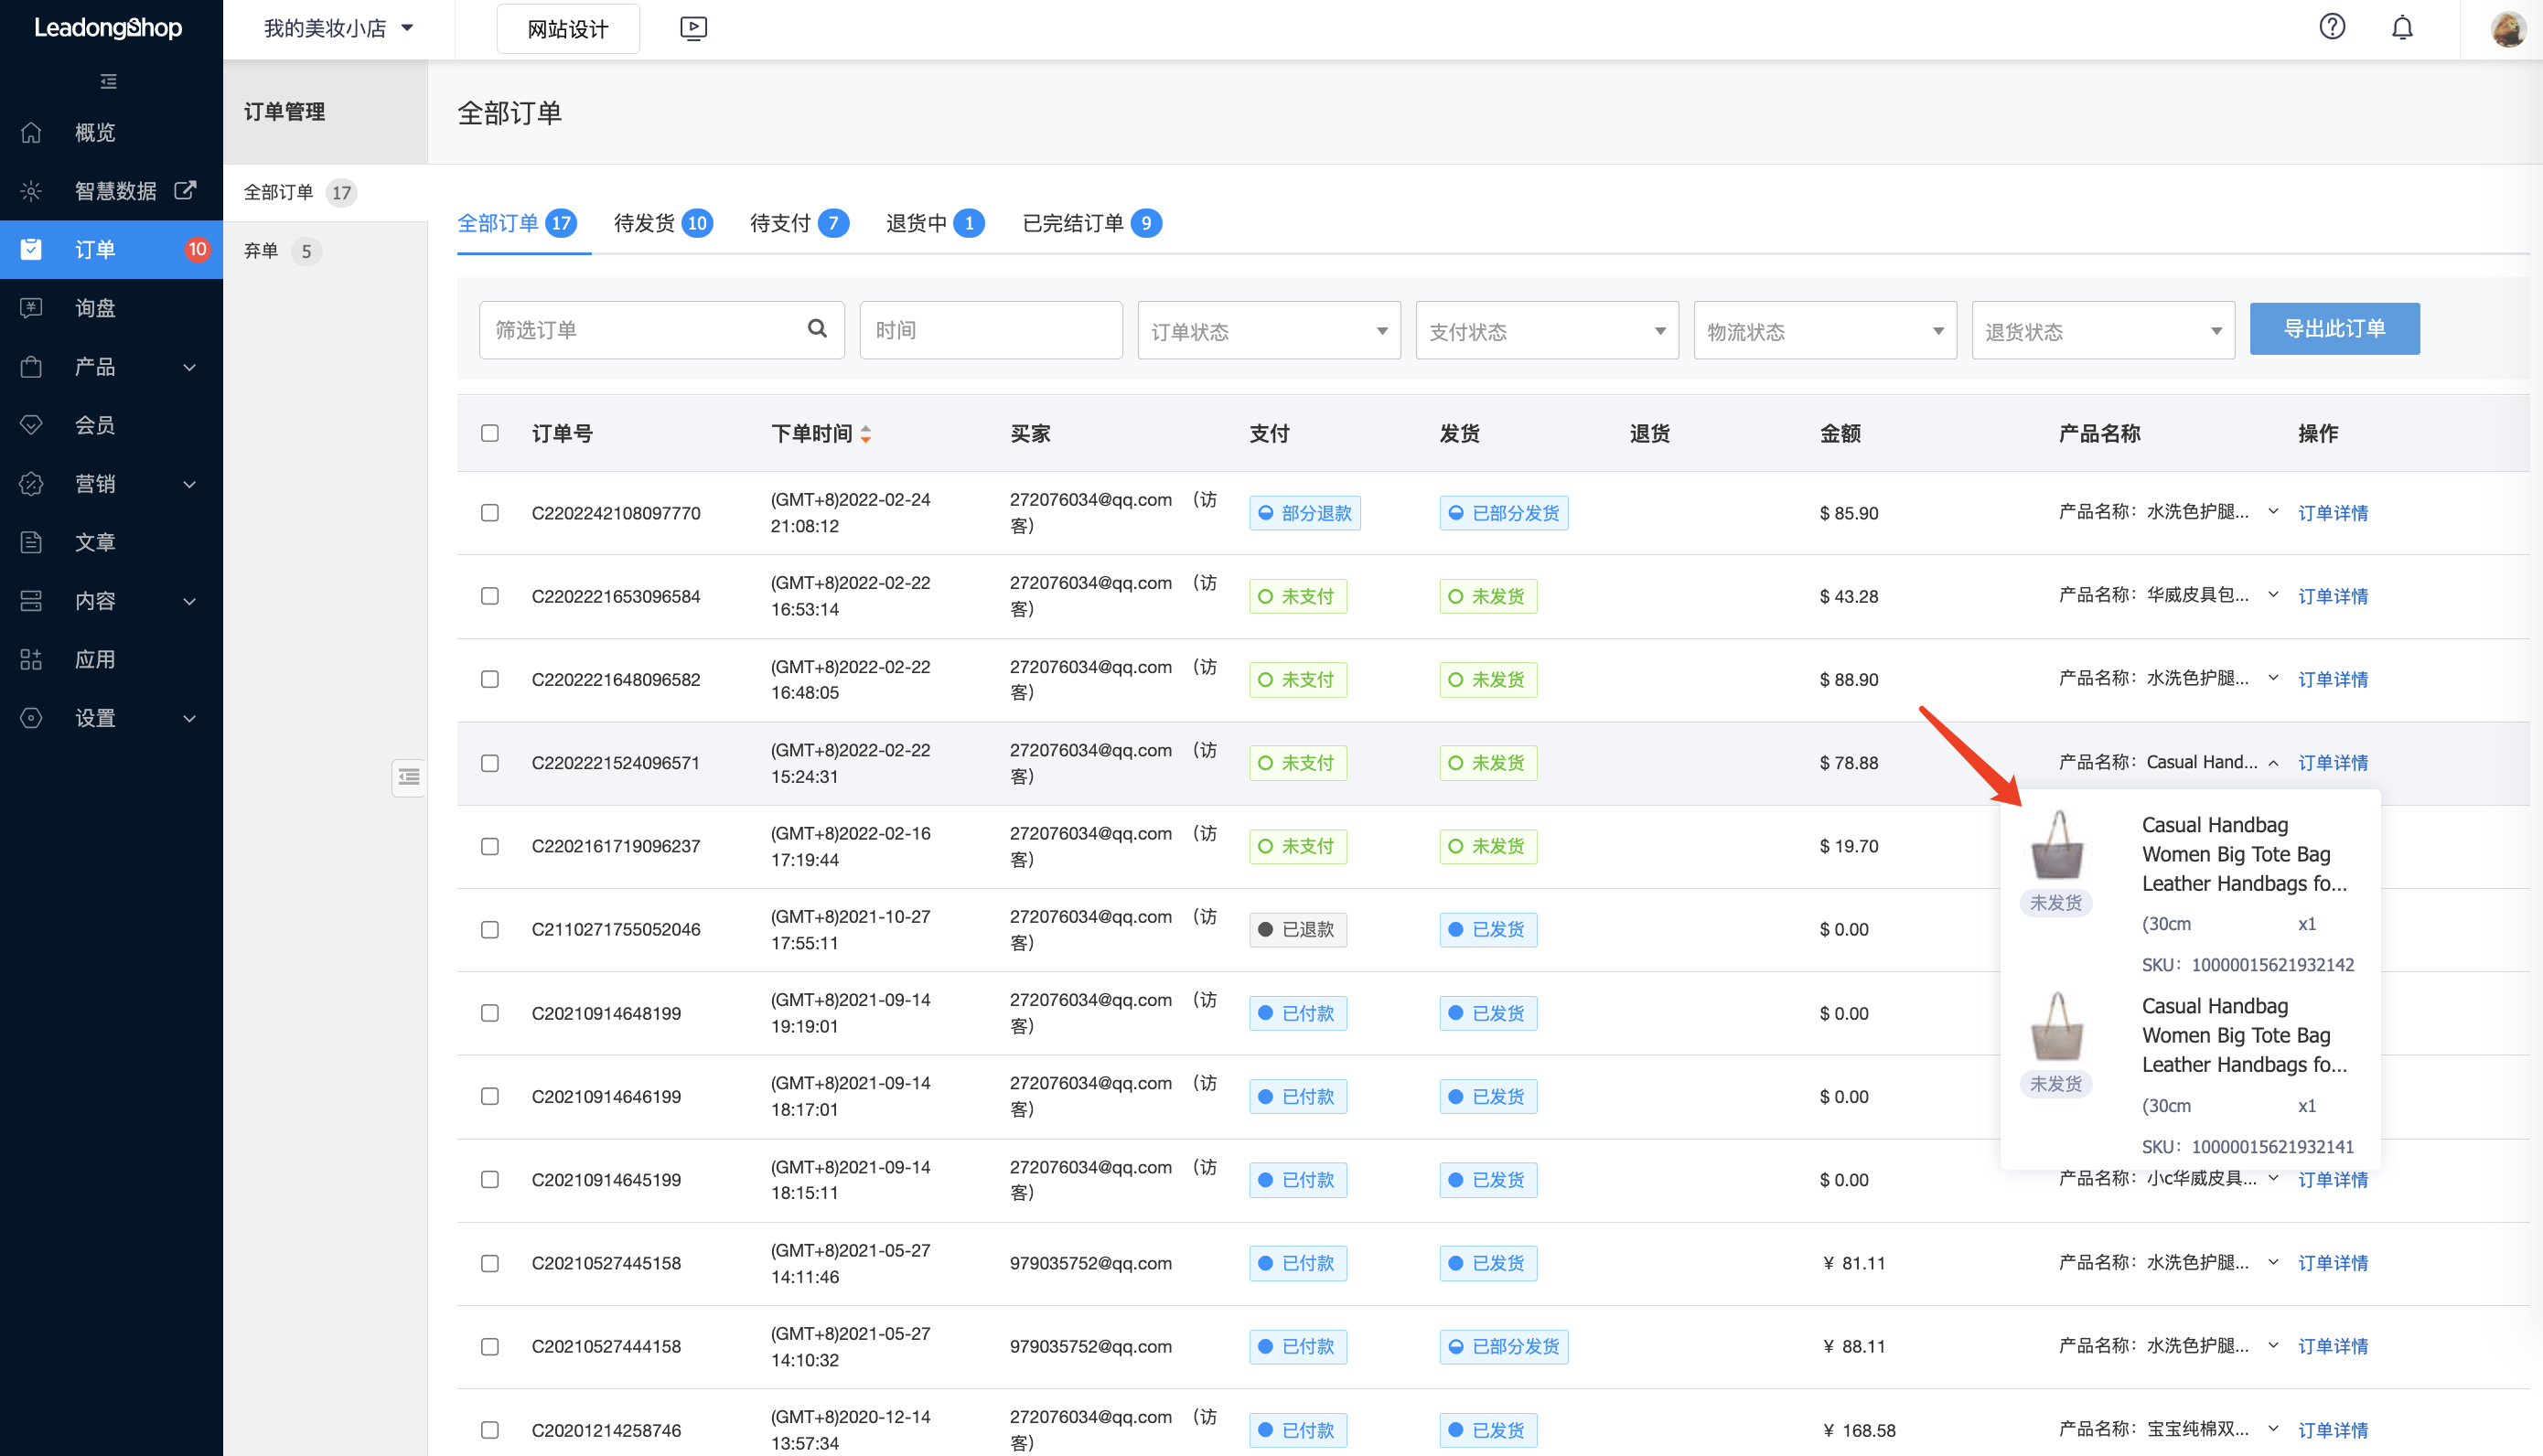Screen dimensions: 2543x1456
Task: Sort orders by 下单时间 arrow icon
Action: pyautogui.click(x=866, y=433)
